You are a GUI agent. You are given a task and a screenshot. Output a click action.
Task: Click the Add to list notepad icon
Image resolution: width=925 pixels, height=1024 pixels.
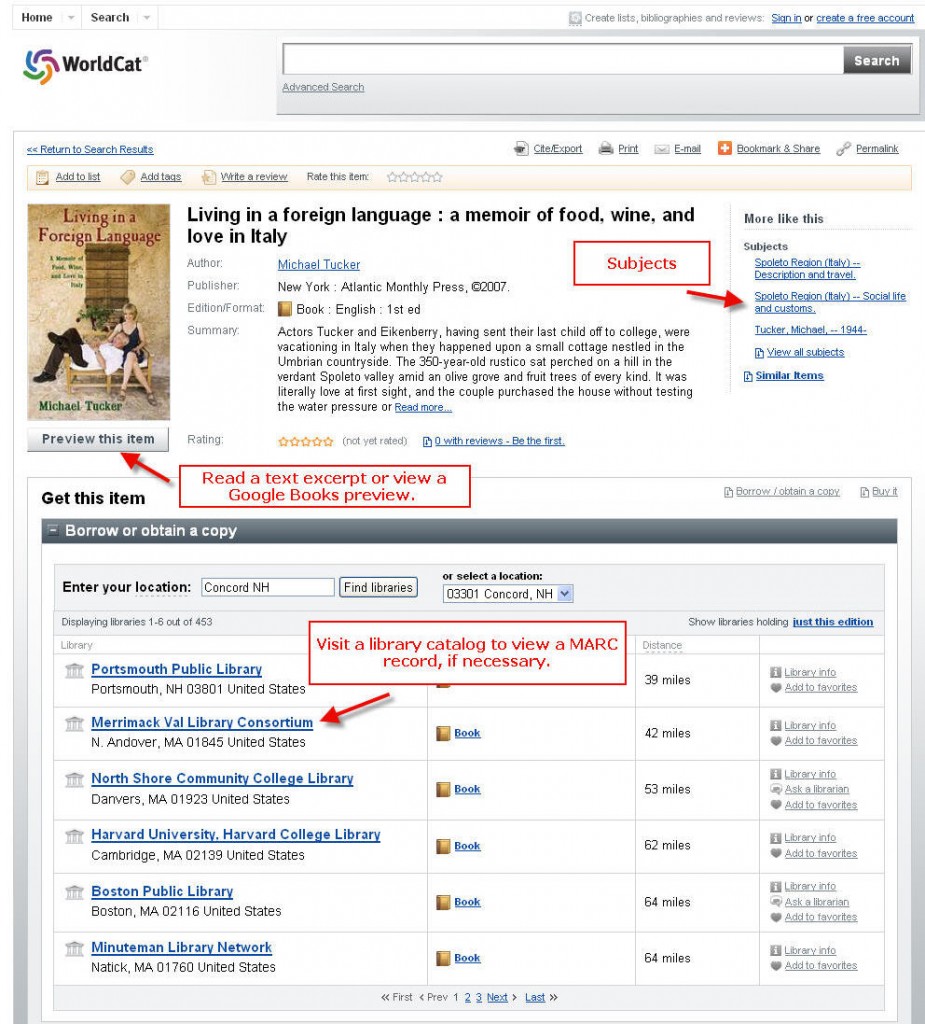[42, 177]
